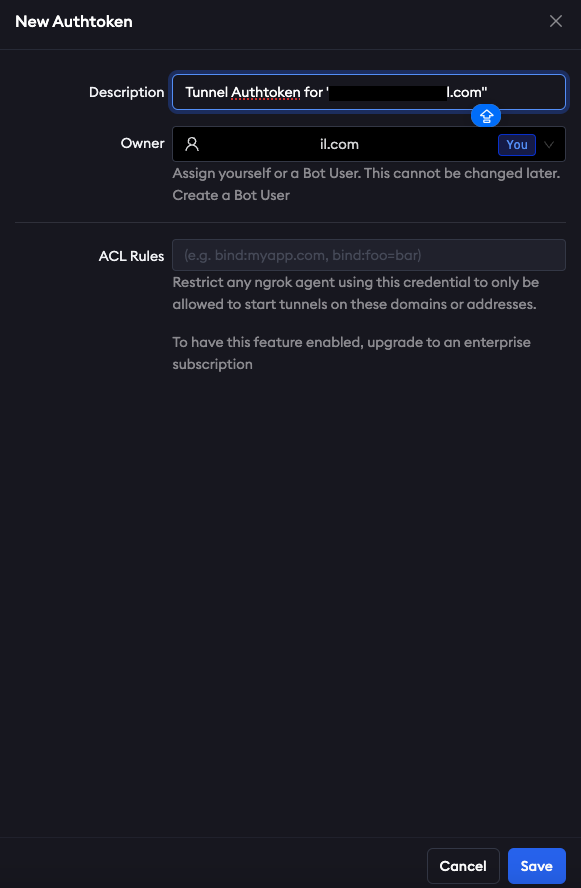
Task: Click the New Authtoken dialog title
Action: [x=73, y=21]
